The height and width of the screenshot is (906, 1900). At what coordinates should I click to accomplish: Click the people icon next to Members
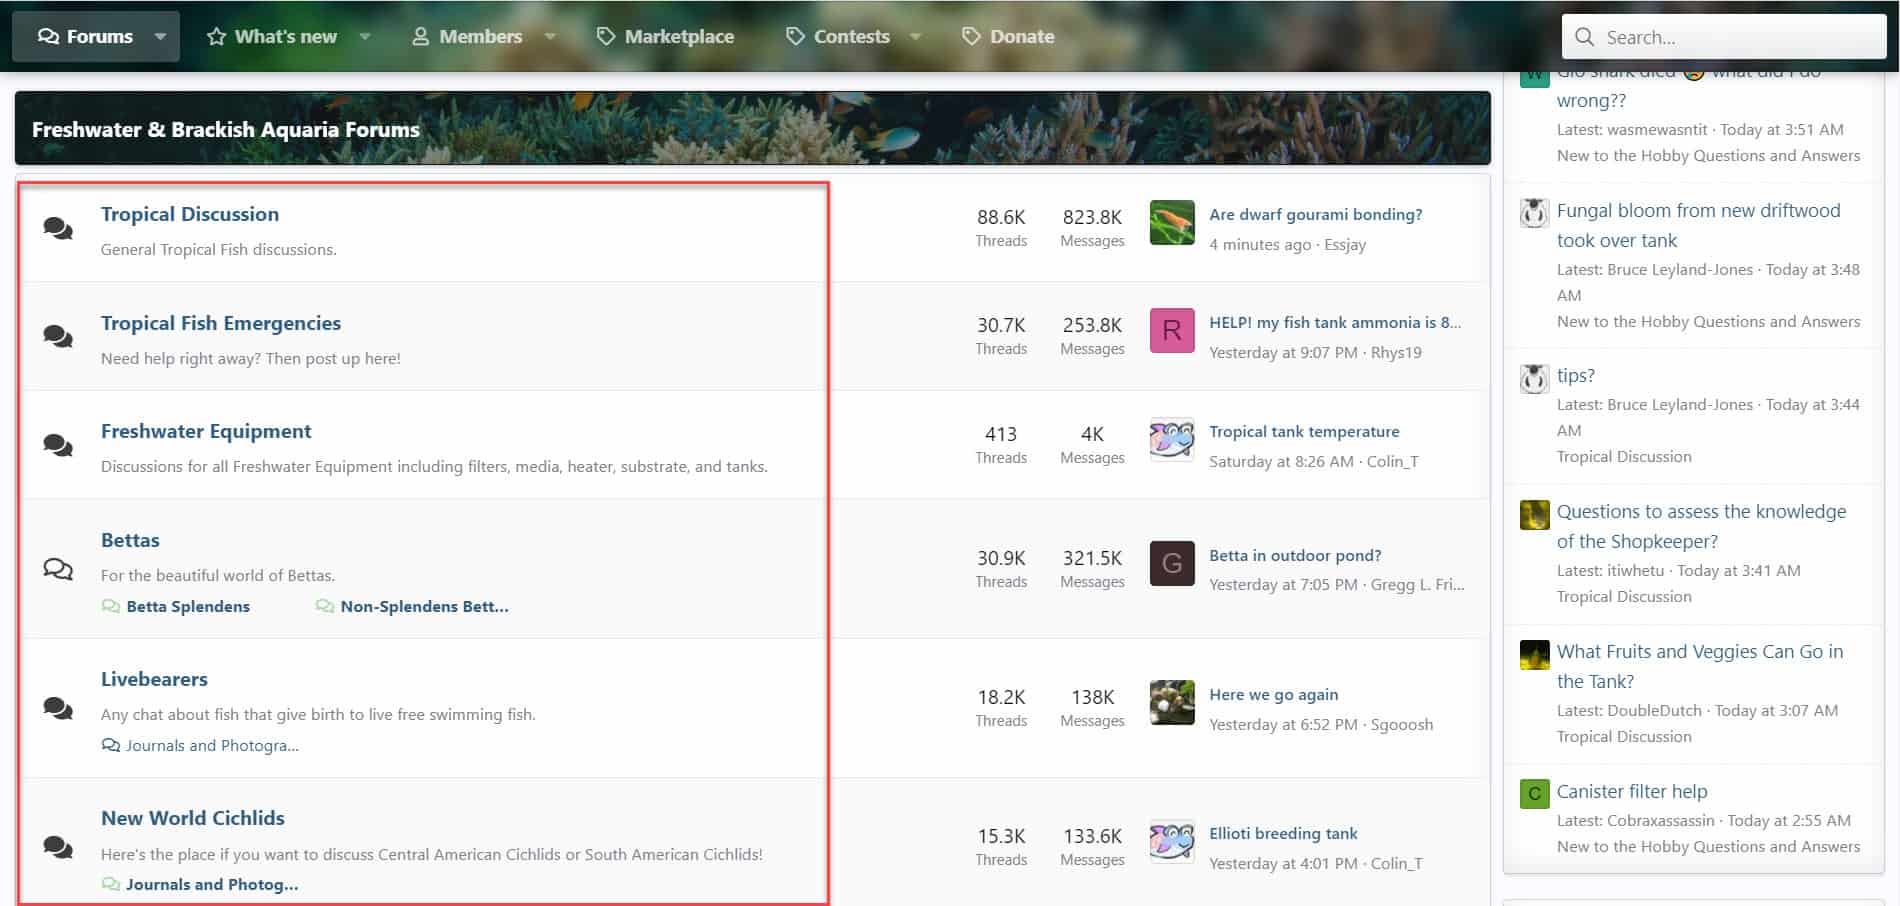coord(419,36)
